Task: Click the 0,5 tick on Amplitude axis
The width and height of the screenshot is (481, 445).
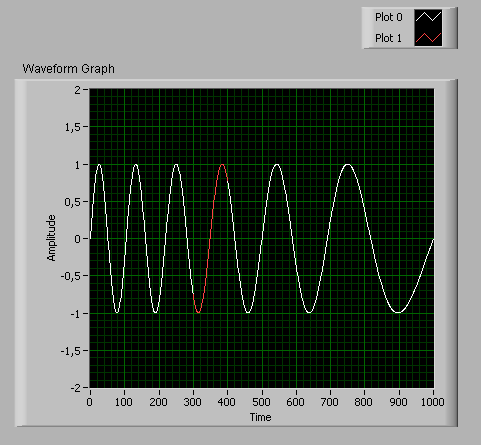Action: [73, 202]
